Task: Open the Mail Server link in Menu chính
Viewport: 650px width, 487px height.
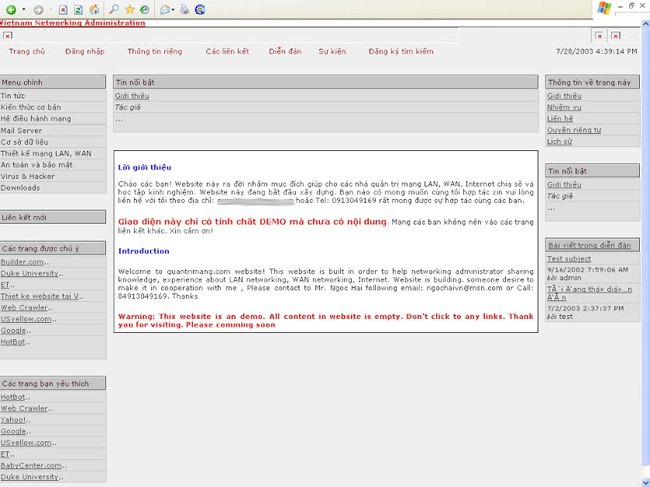Action: coord(21,130)
